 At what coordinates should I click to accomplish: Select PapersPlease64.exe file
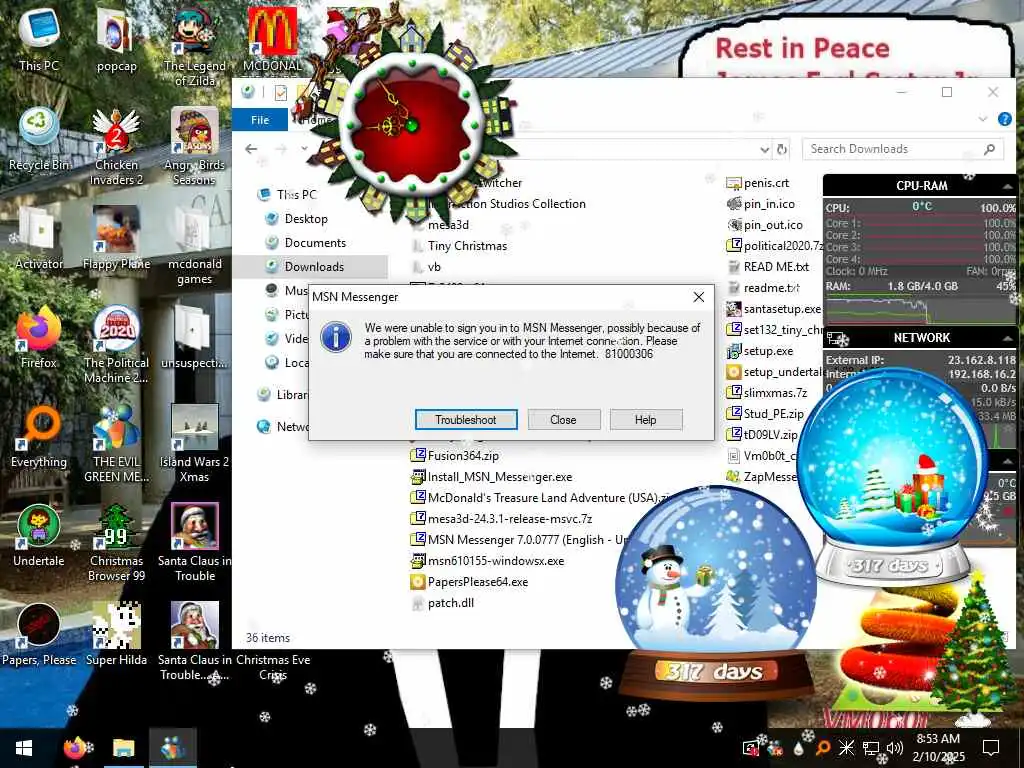click(470, 582)
